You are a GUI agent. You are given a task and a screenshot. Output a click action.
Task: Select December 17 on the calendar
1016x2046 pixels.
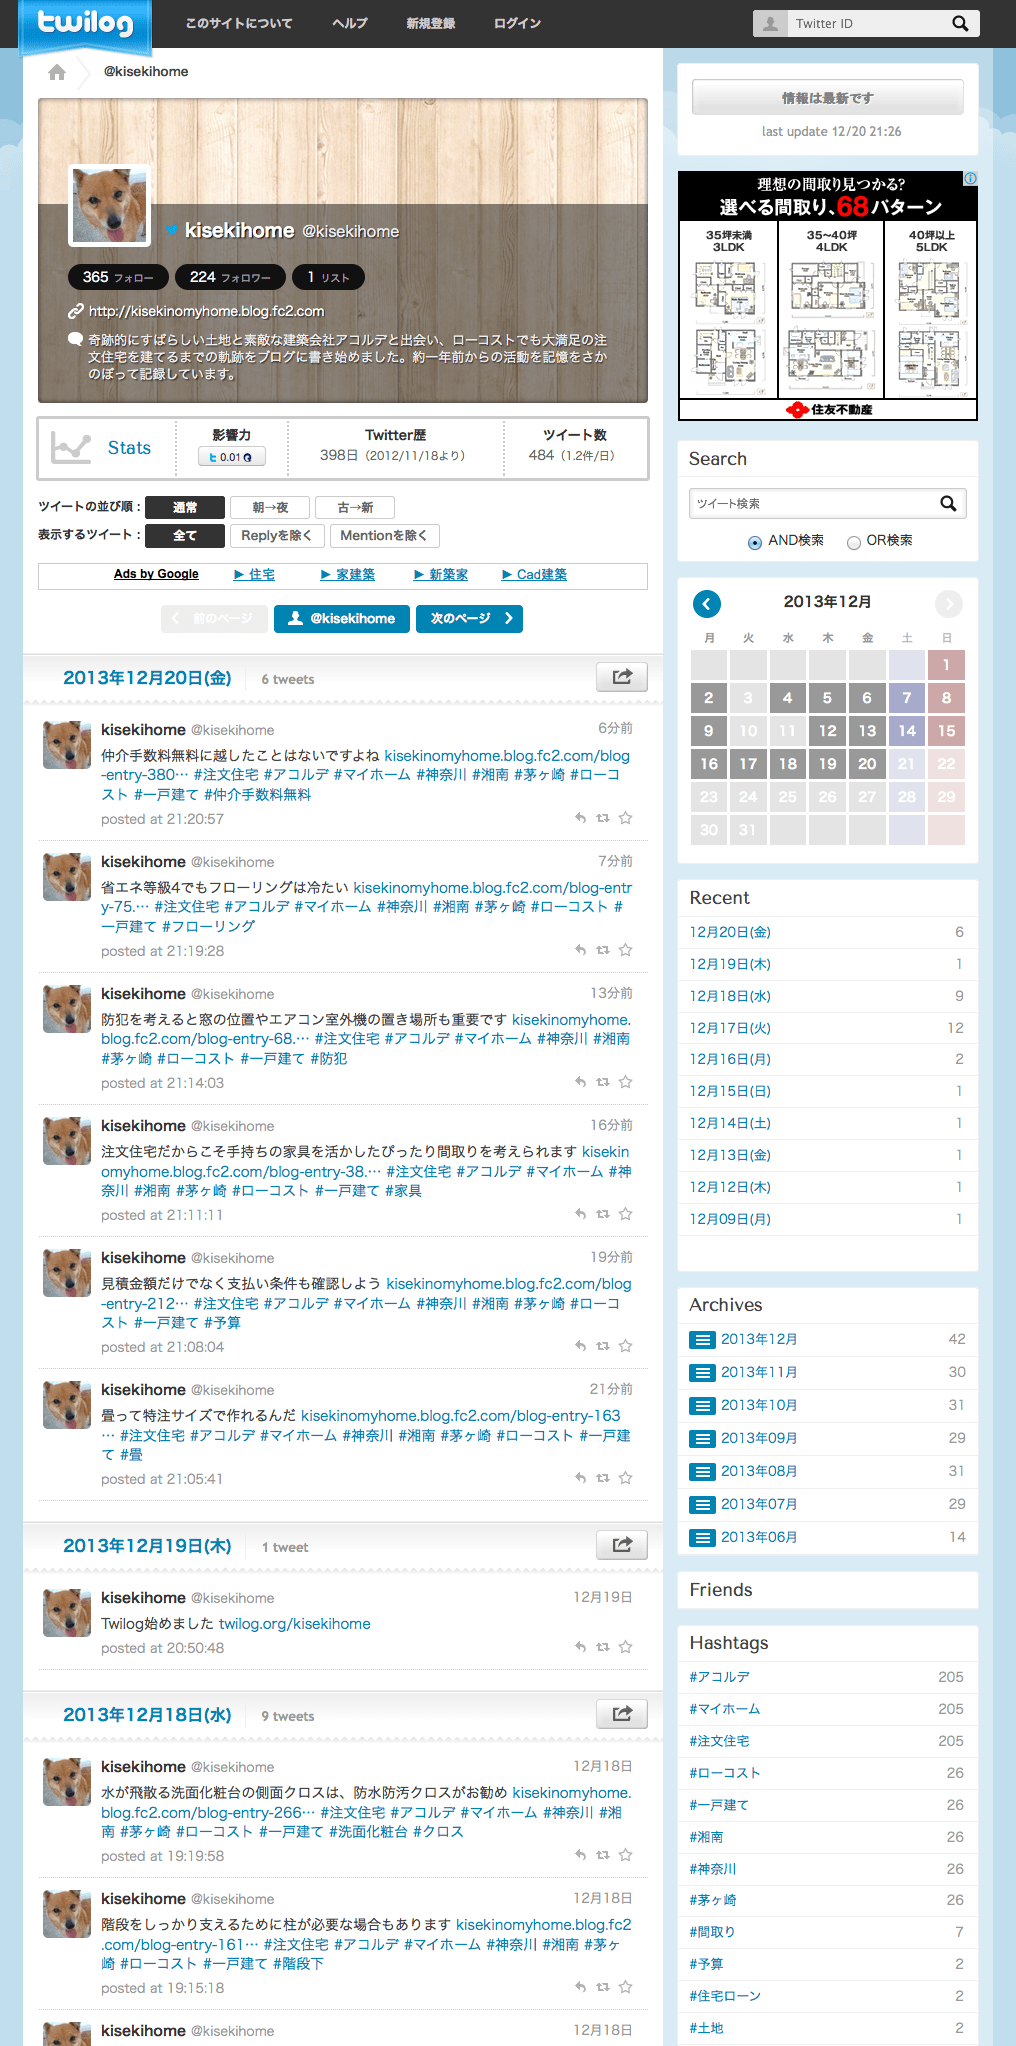tap(748, 764)
